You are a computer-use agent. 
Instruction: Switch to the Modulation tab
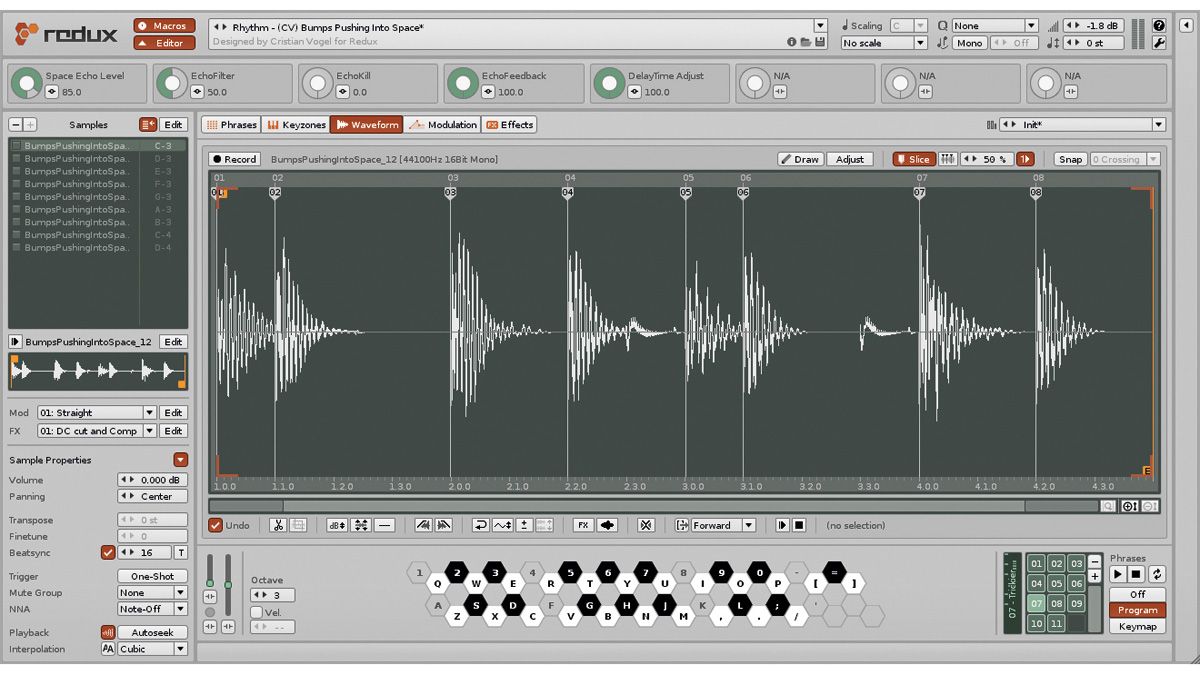pyautogui.click(x=444, y=125)
